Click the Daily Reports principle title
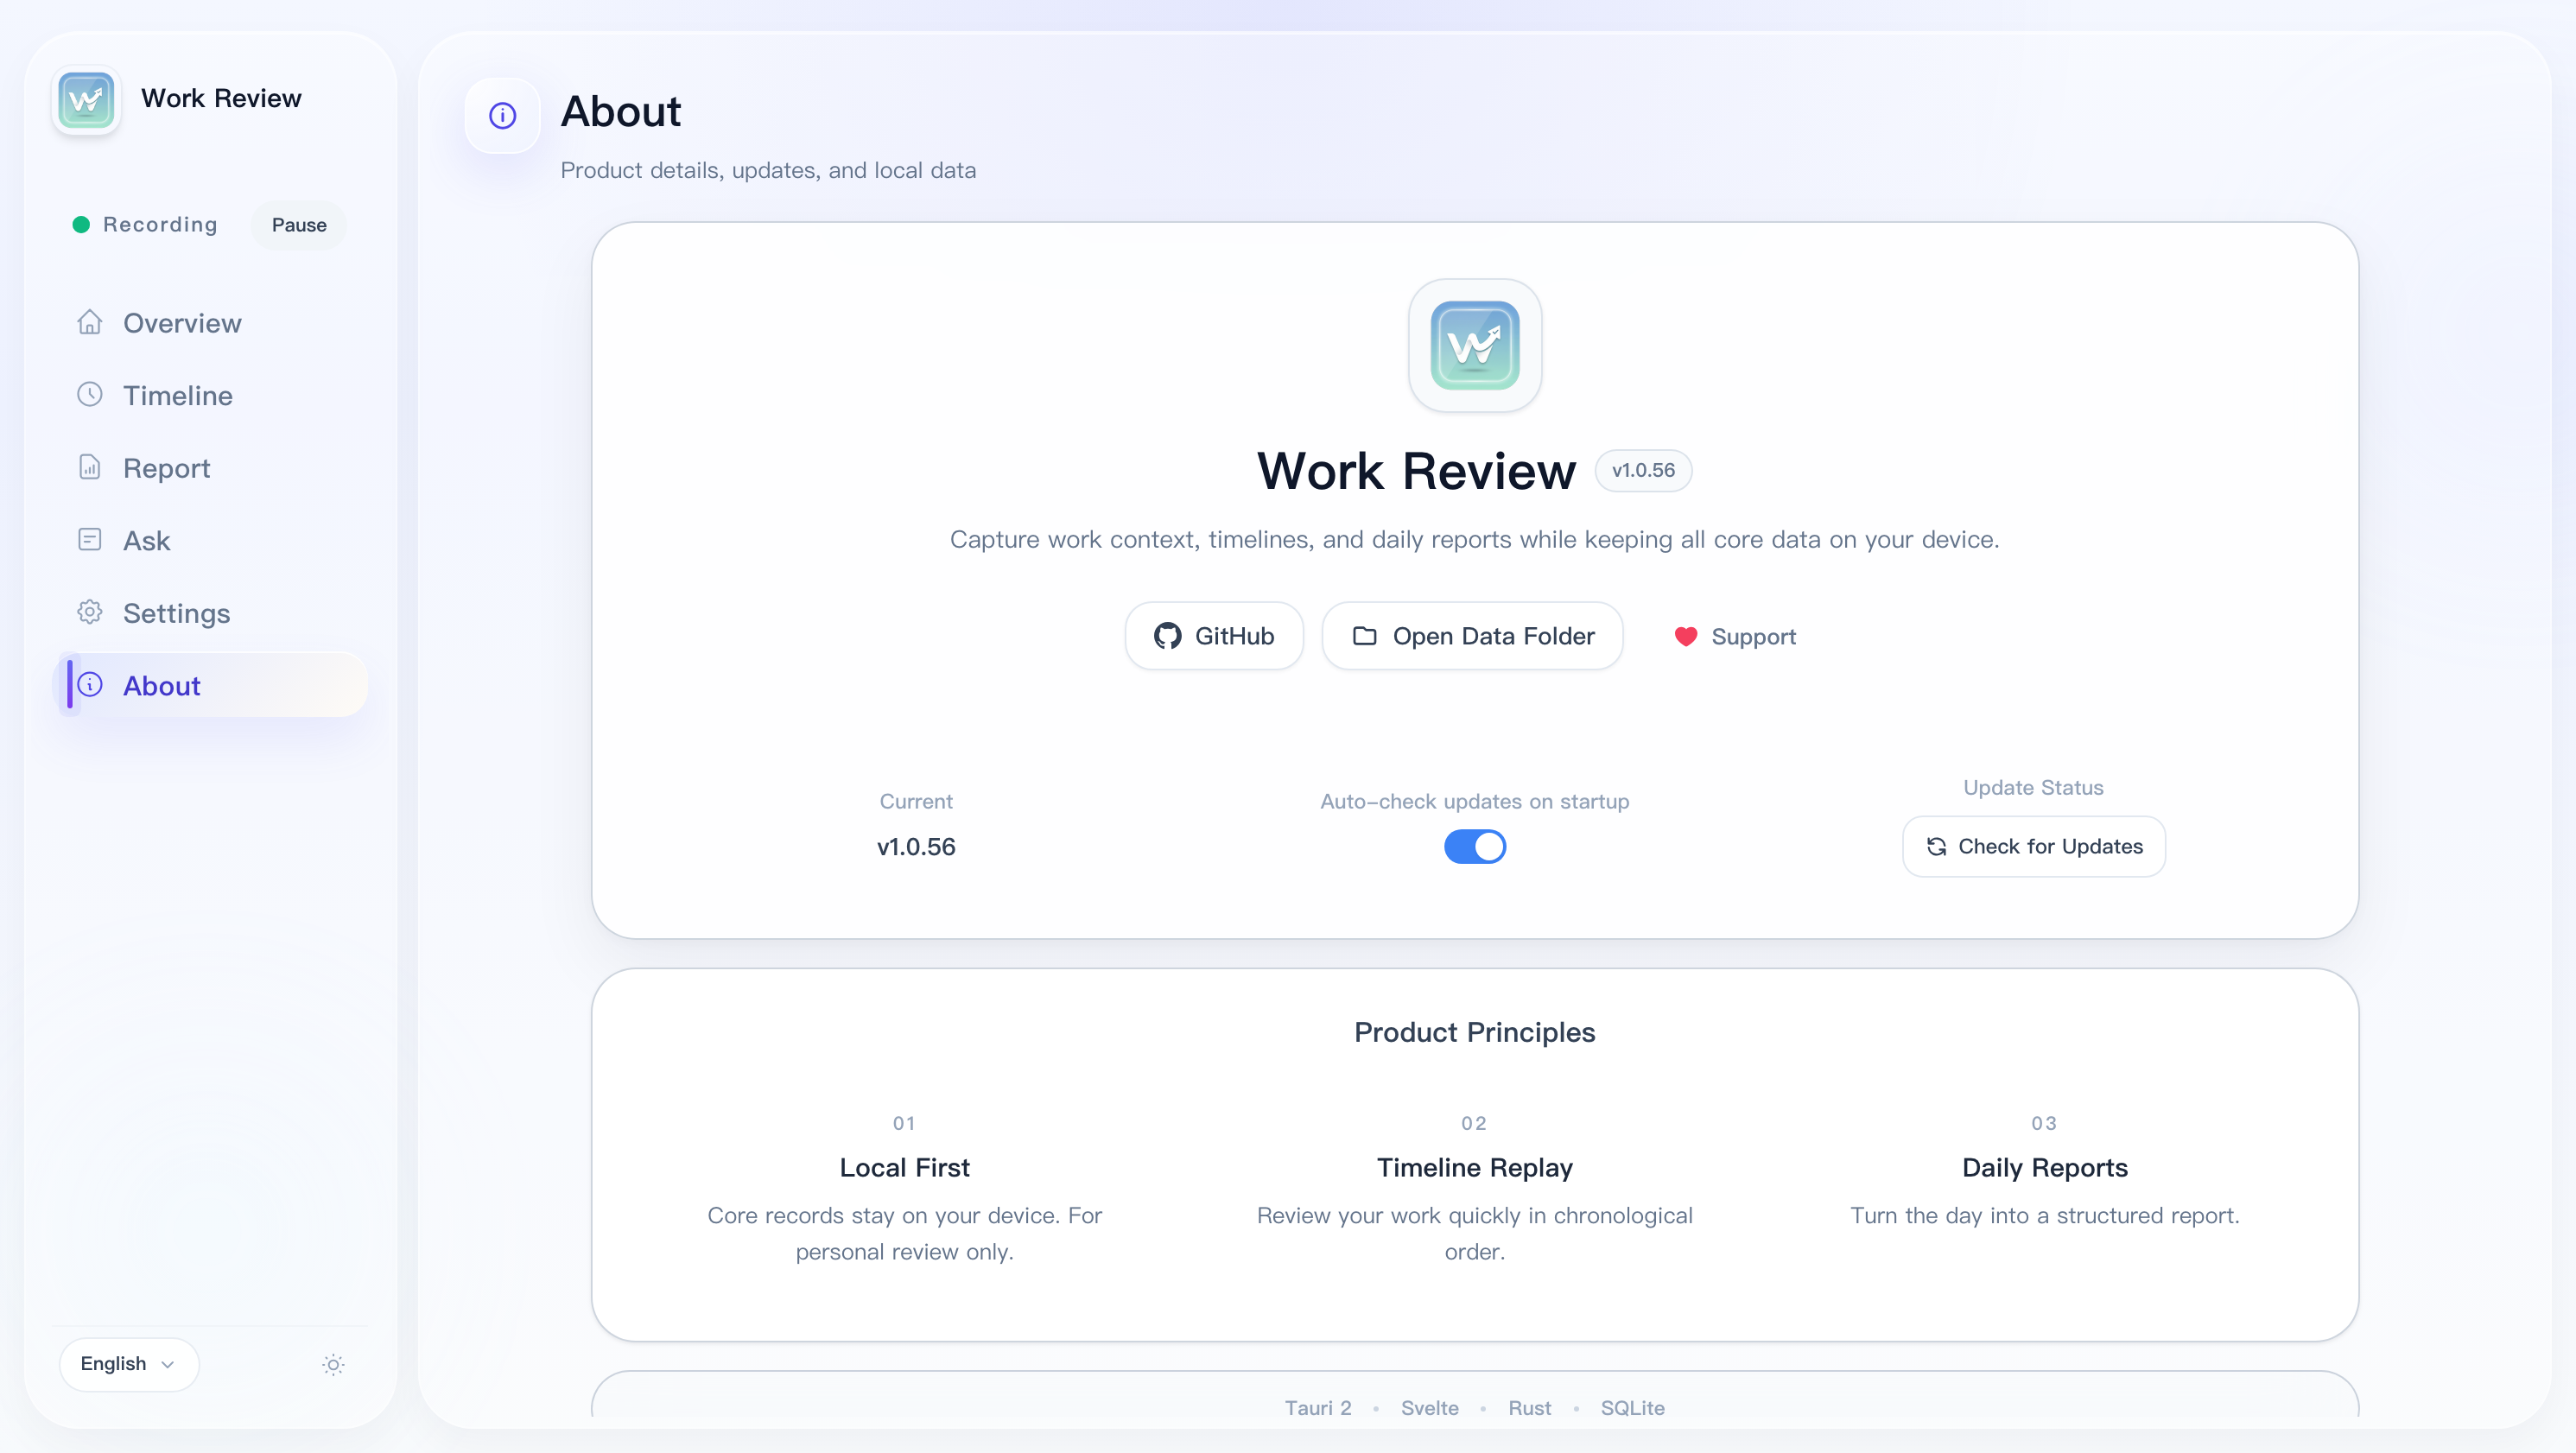The height and width of the screenshot is (1453, 2576). coord(2045,1167)
